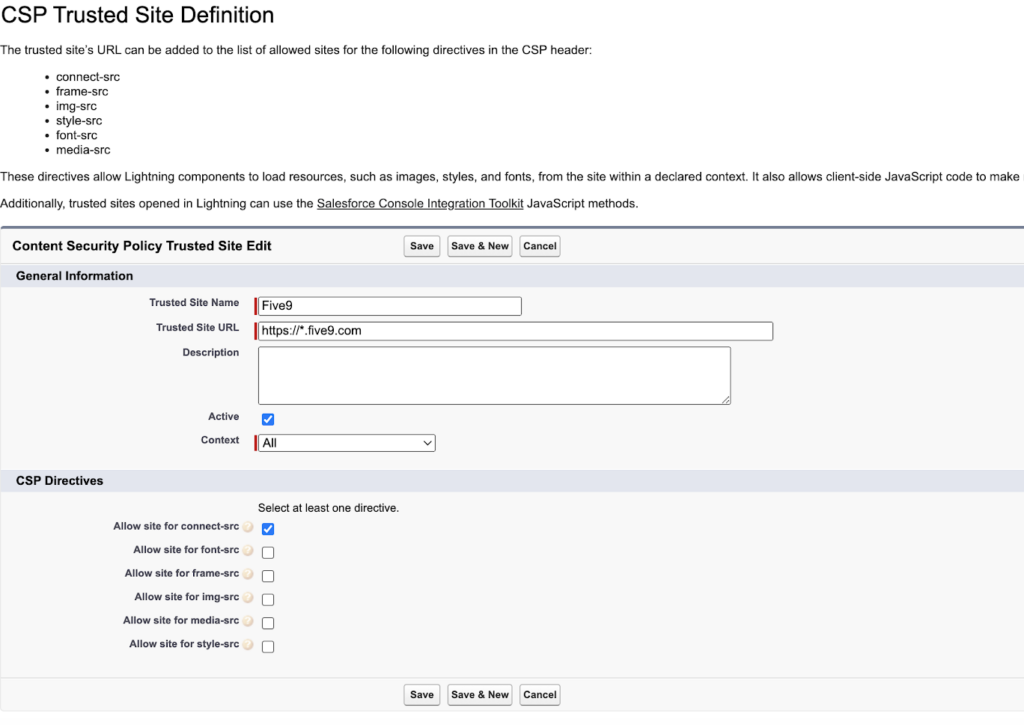
Task: Open help icon for frame-src directive
Action: click(248, 573)
